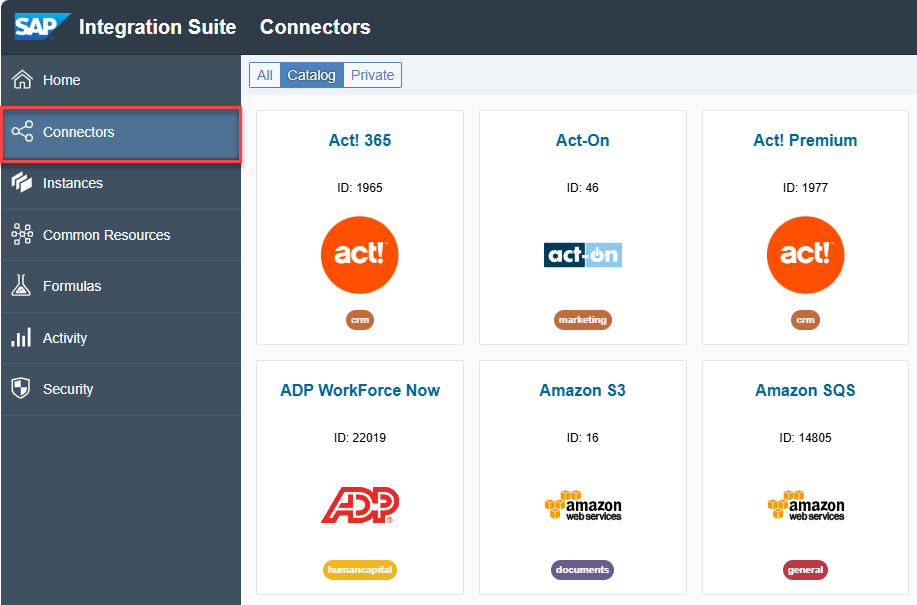Click the ID: 1965 text
This screenshot has width=917, height=605.
(x=360, y=188)
